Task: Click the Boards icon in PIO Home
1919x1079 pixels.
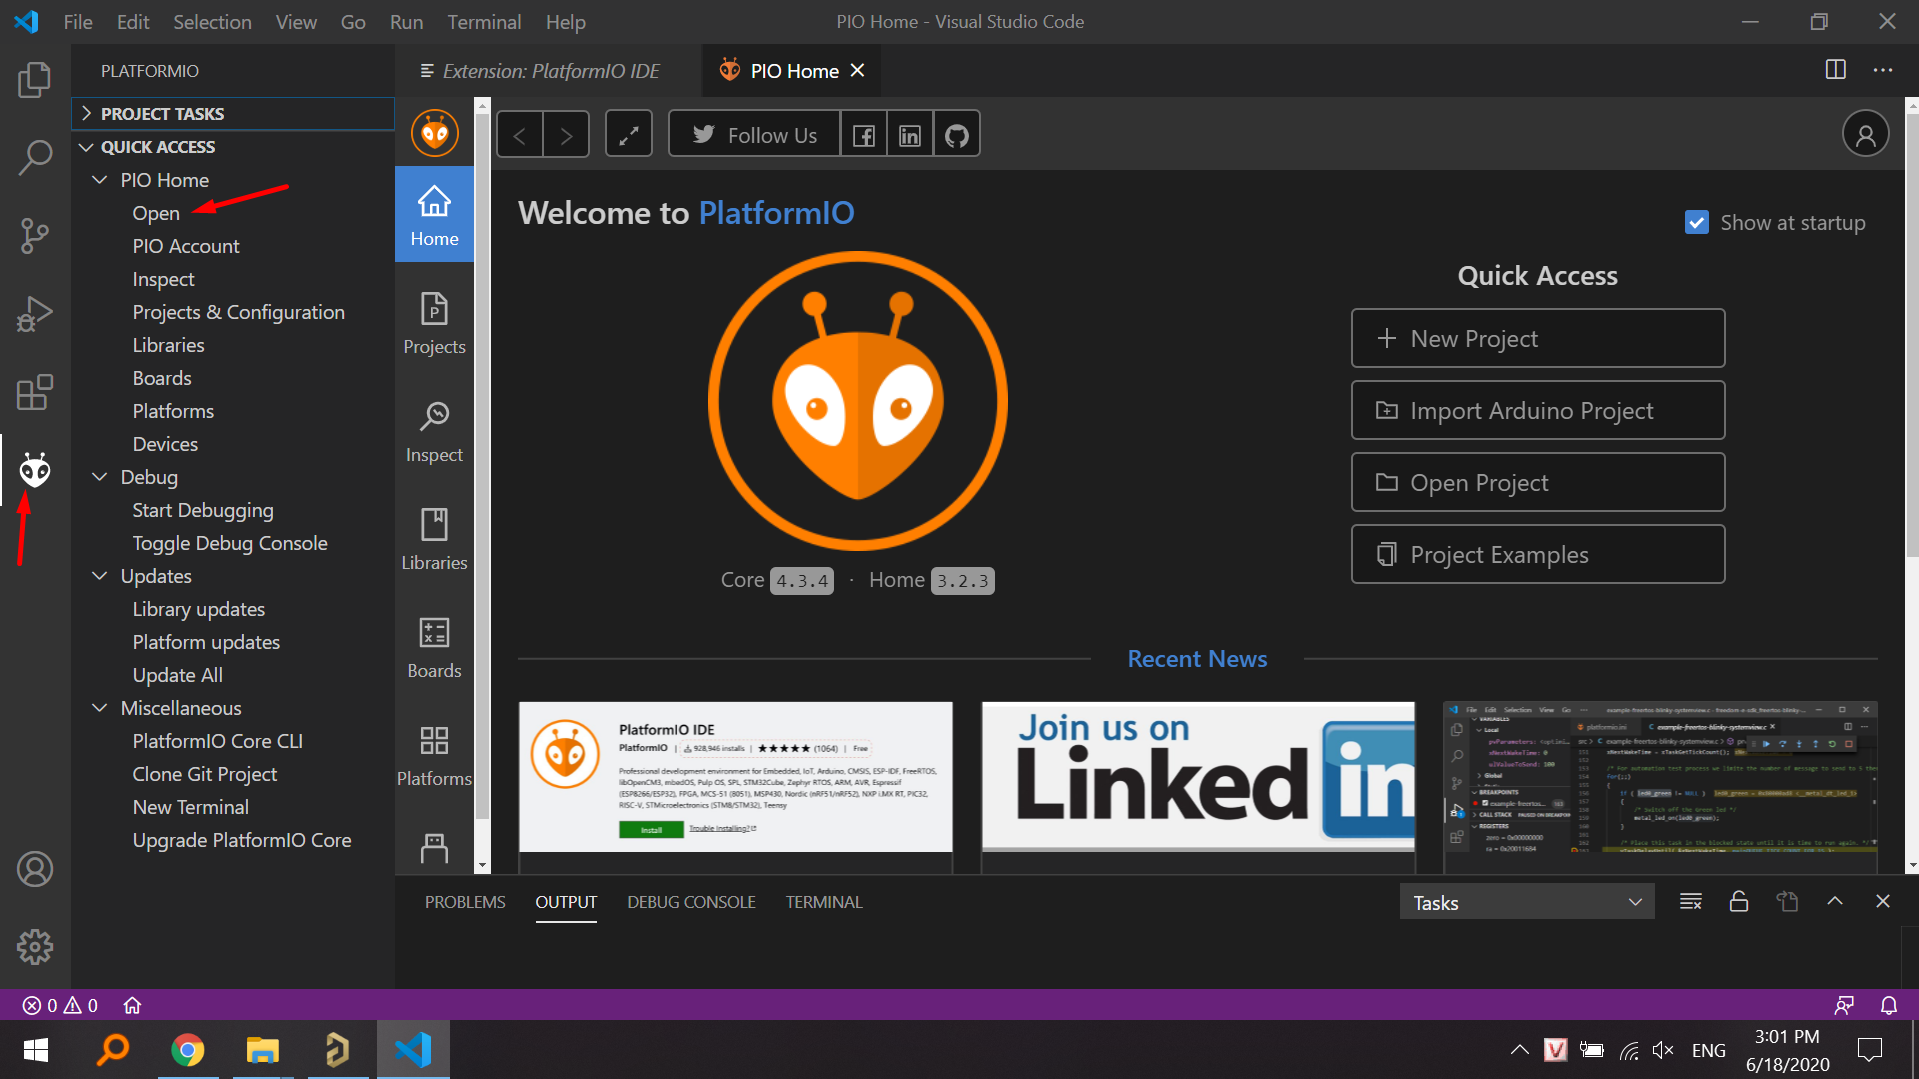Action: (434, 646)
